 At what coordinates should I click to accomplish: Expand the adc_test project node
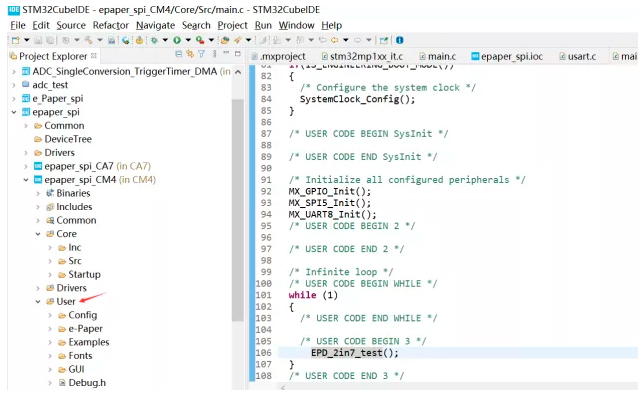(14, 85)
